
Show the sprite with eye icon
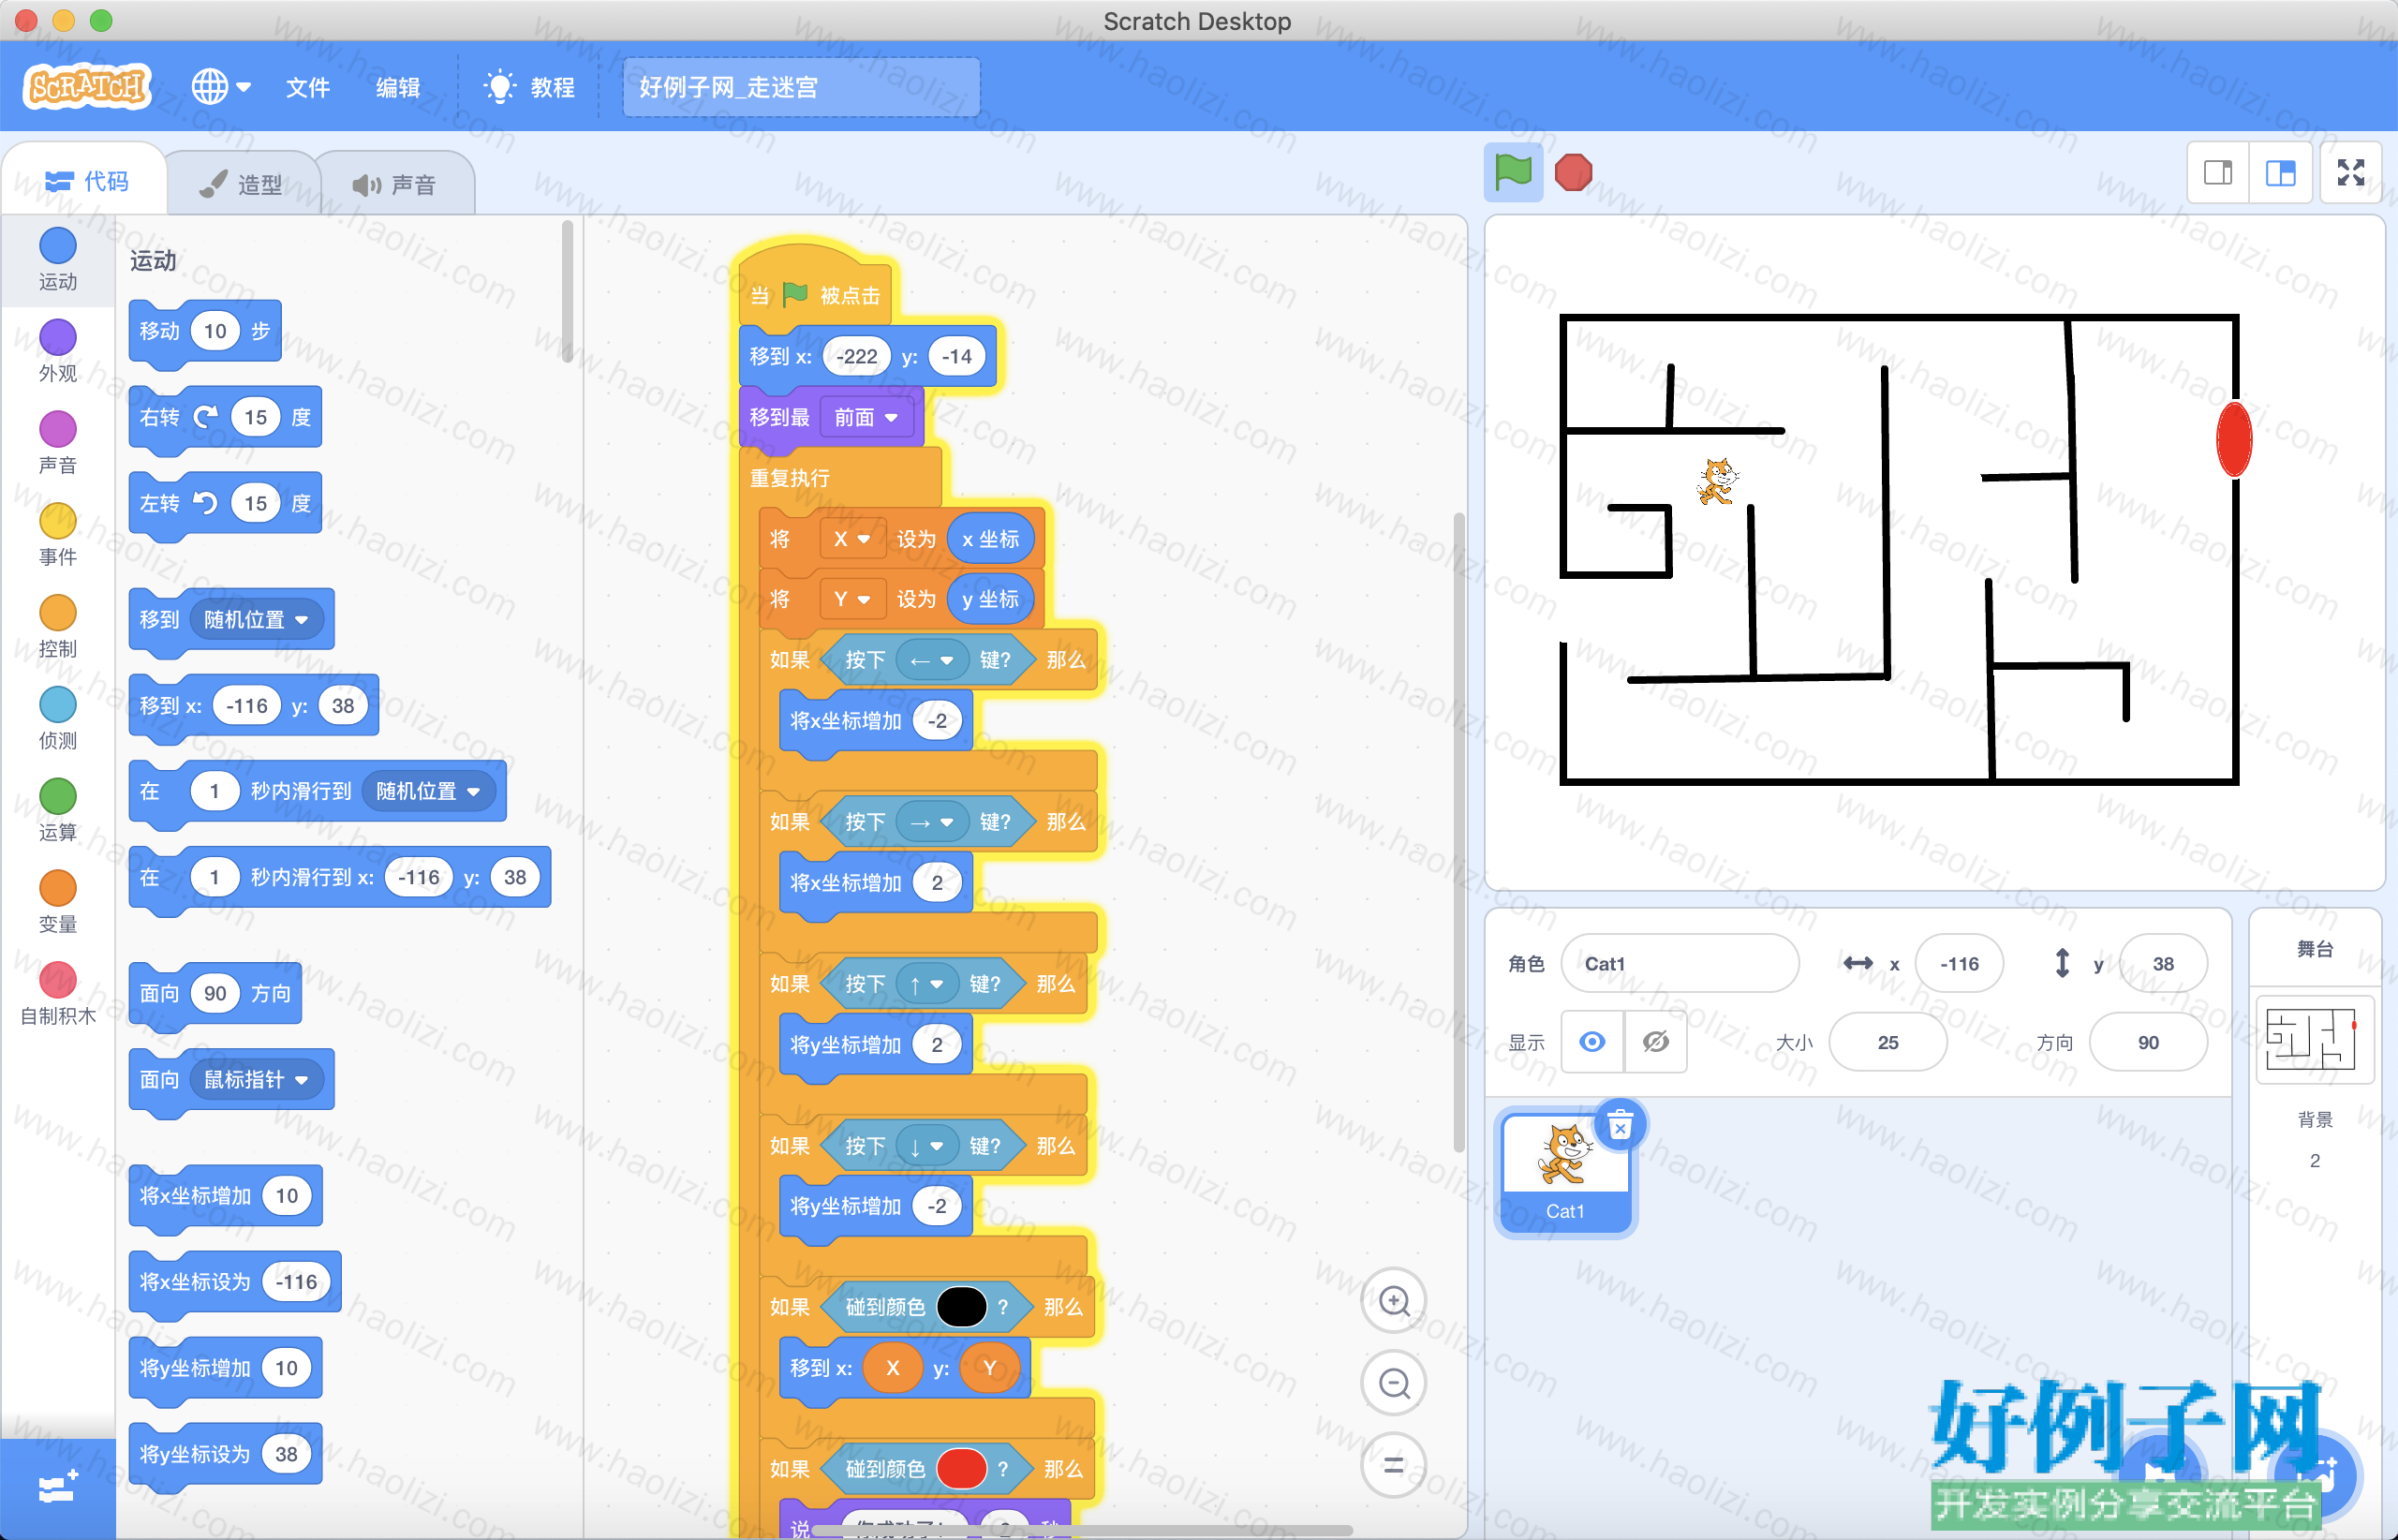[1592, 1042]
